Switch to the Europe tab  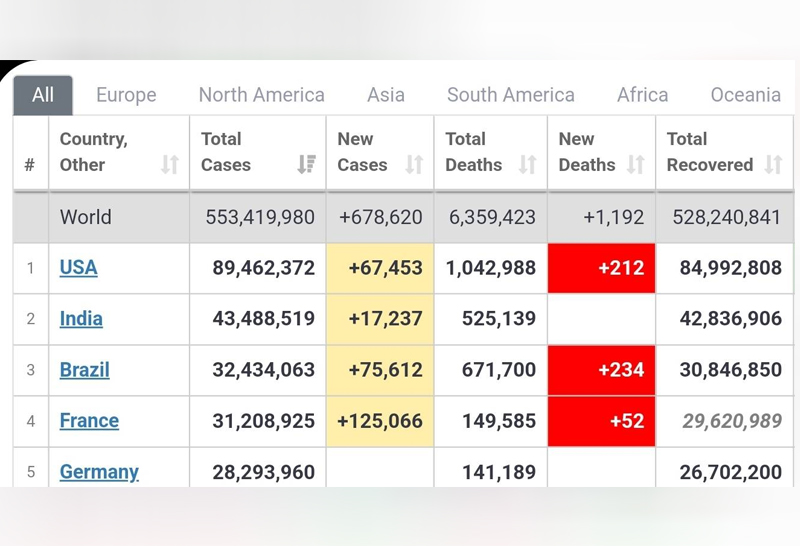126,95
